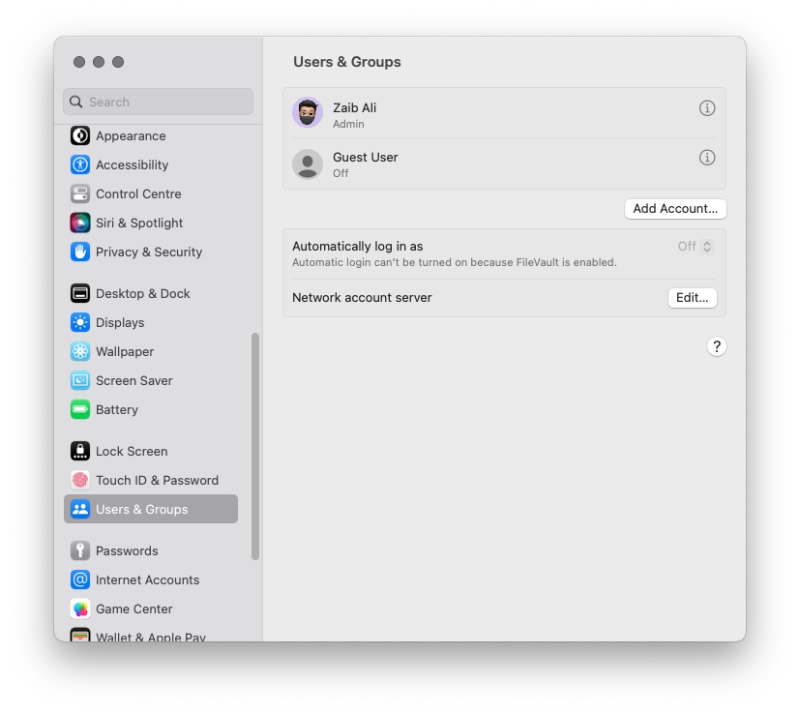800x713 pixels.
Task: Click the Privacy & Security hand icon
Action: pyautogui.click(x=80, y=252)
